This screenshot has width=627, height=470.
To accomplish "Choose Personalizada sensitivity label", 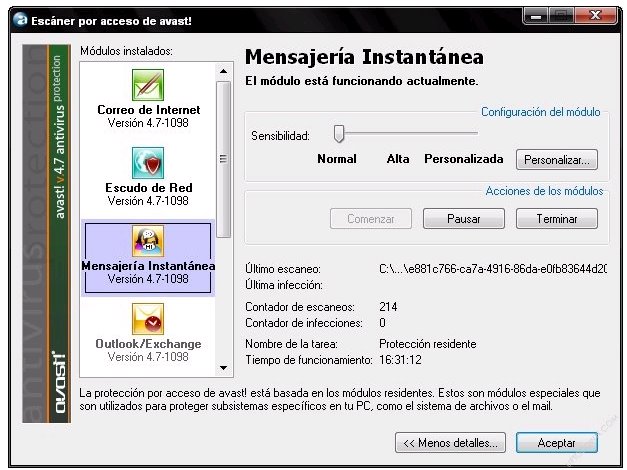I will pos(464,159).
